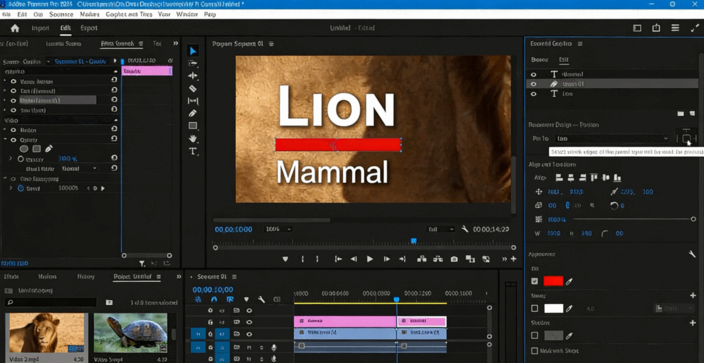Viewport: 704px width, 363px height.
Task: Open Essential Graphics panel menu
Action: 580,44
